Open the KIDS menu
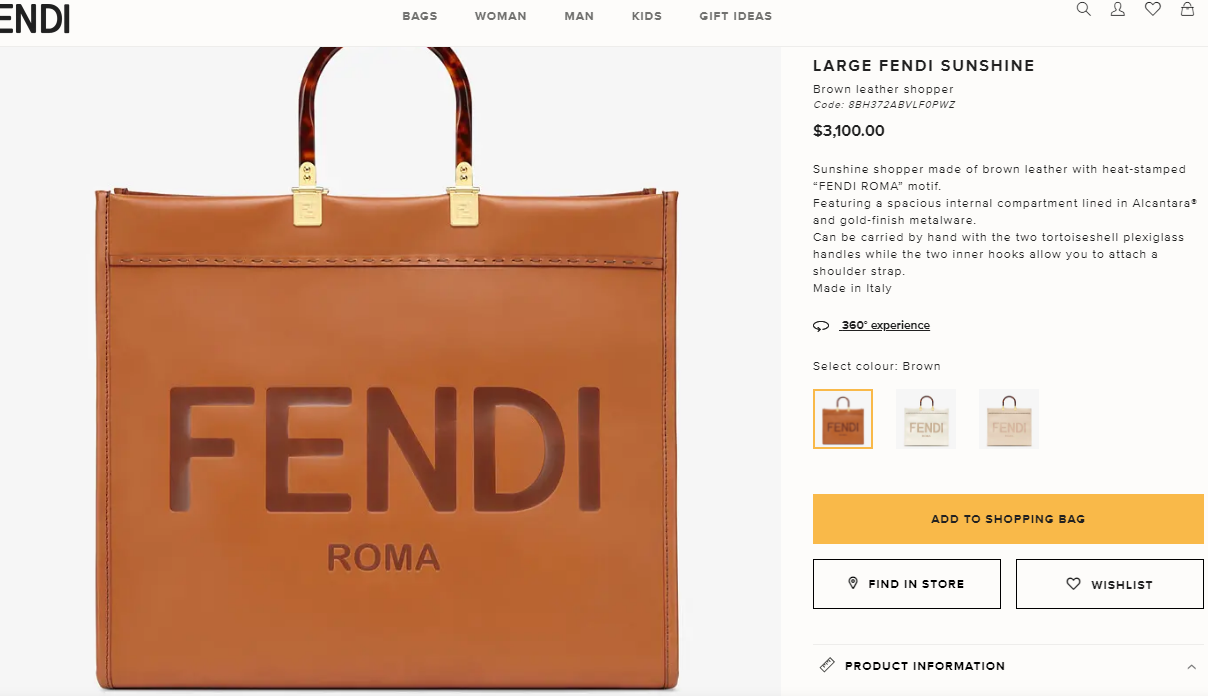Viewport: 1208px width, 696px height. 647,16
